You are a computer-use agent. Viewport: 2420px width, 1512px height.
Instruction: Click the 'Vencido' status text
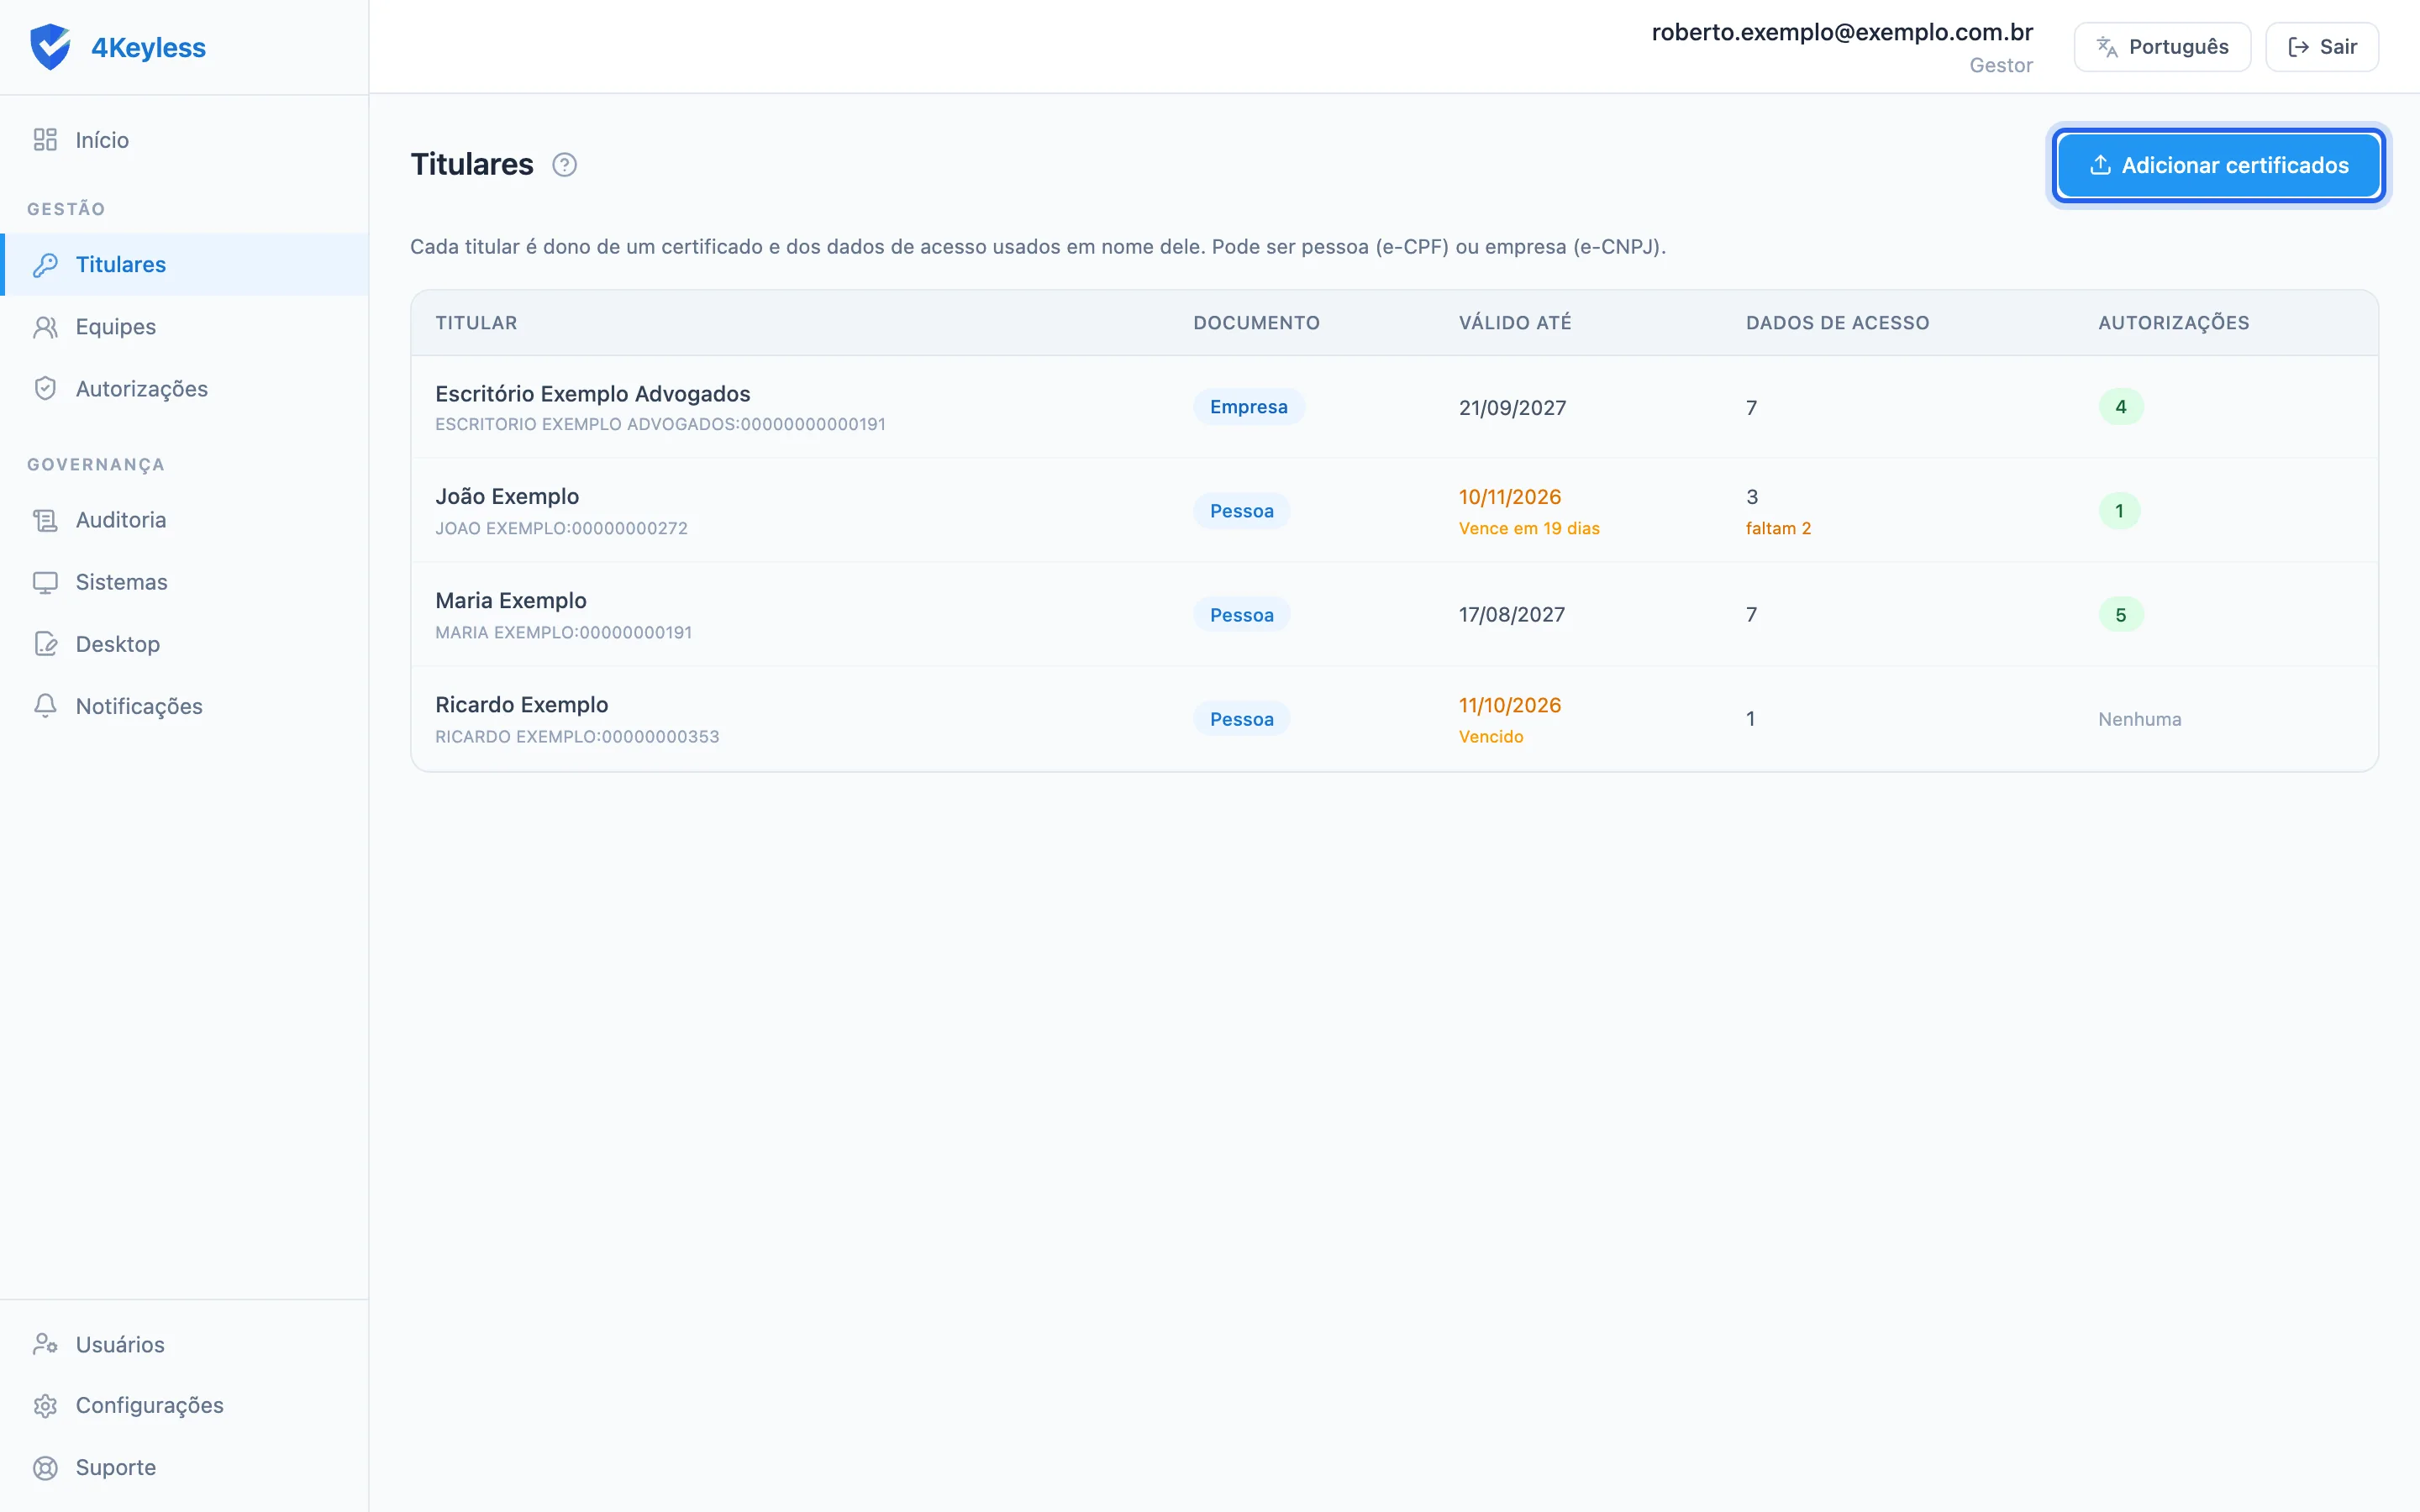point(1491,737)
